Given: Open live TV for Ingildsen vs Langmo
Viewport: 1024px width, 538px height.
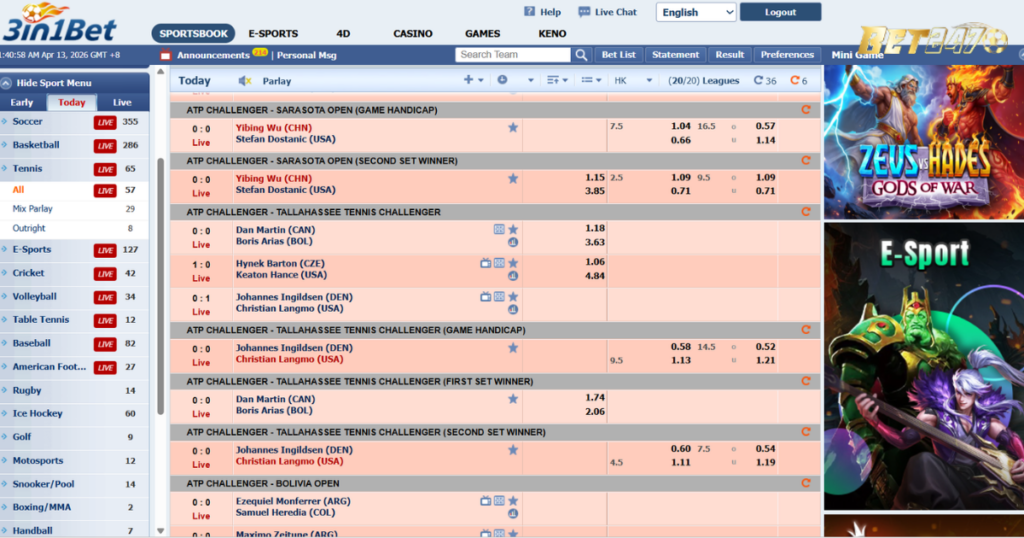Looking at the screenshot, I should (x=485, y=296).
